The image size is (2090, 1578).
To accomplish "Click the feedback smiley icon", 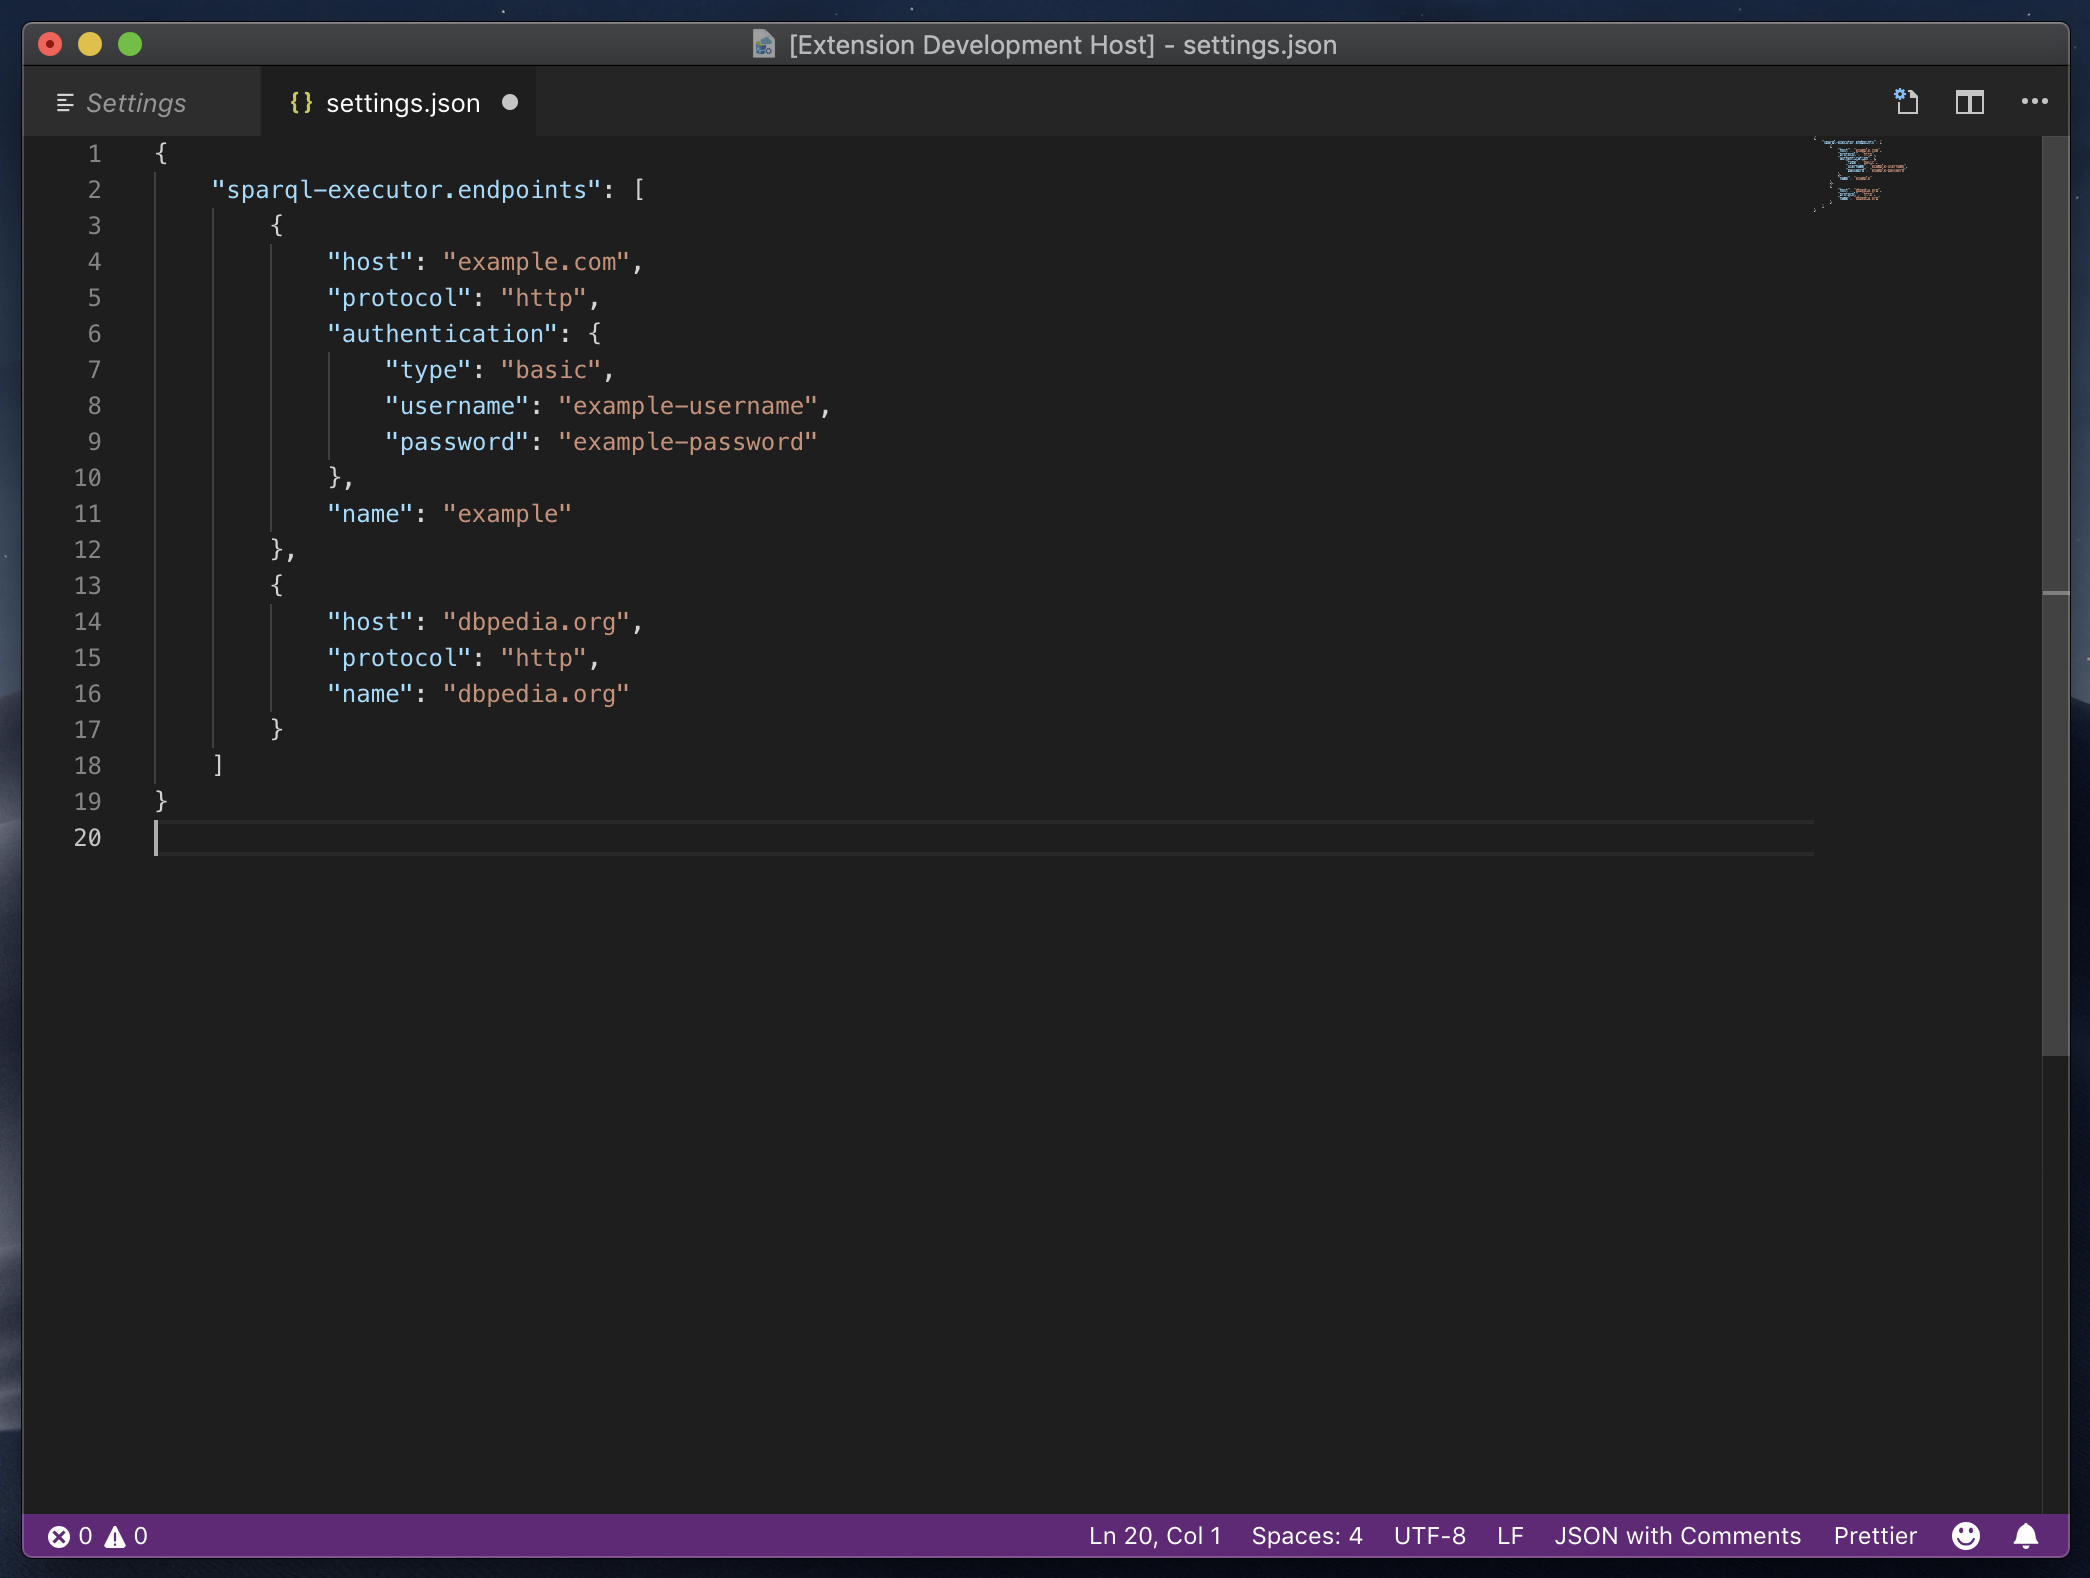I will (1965, 1536).
